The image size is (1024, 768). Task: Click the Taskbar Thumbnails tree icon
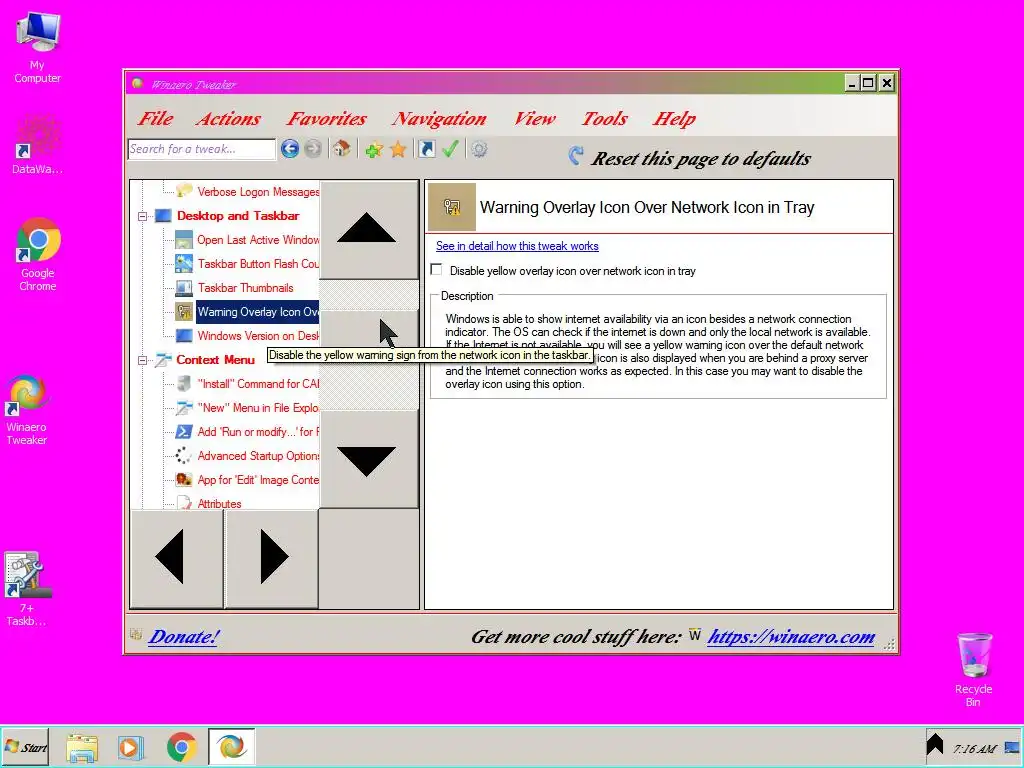(x=184, y=288)
